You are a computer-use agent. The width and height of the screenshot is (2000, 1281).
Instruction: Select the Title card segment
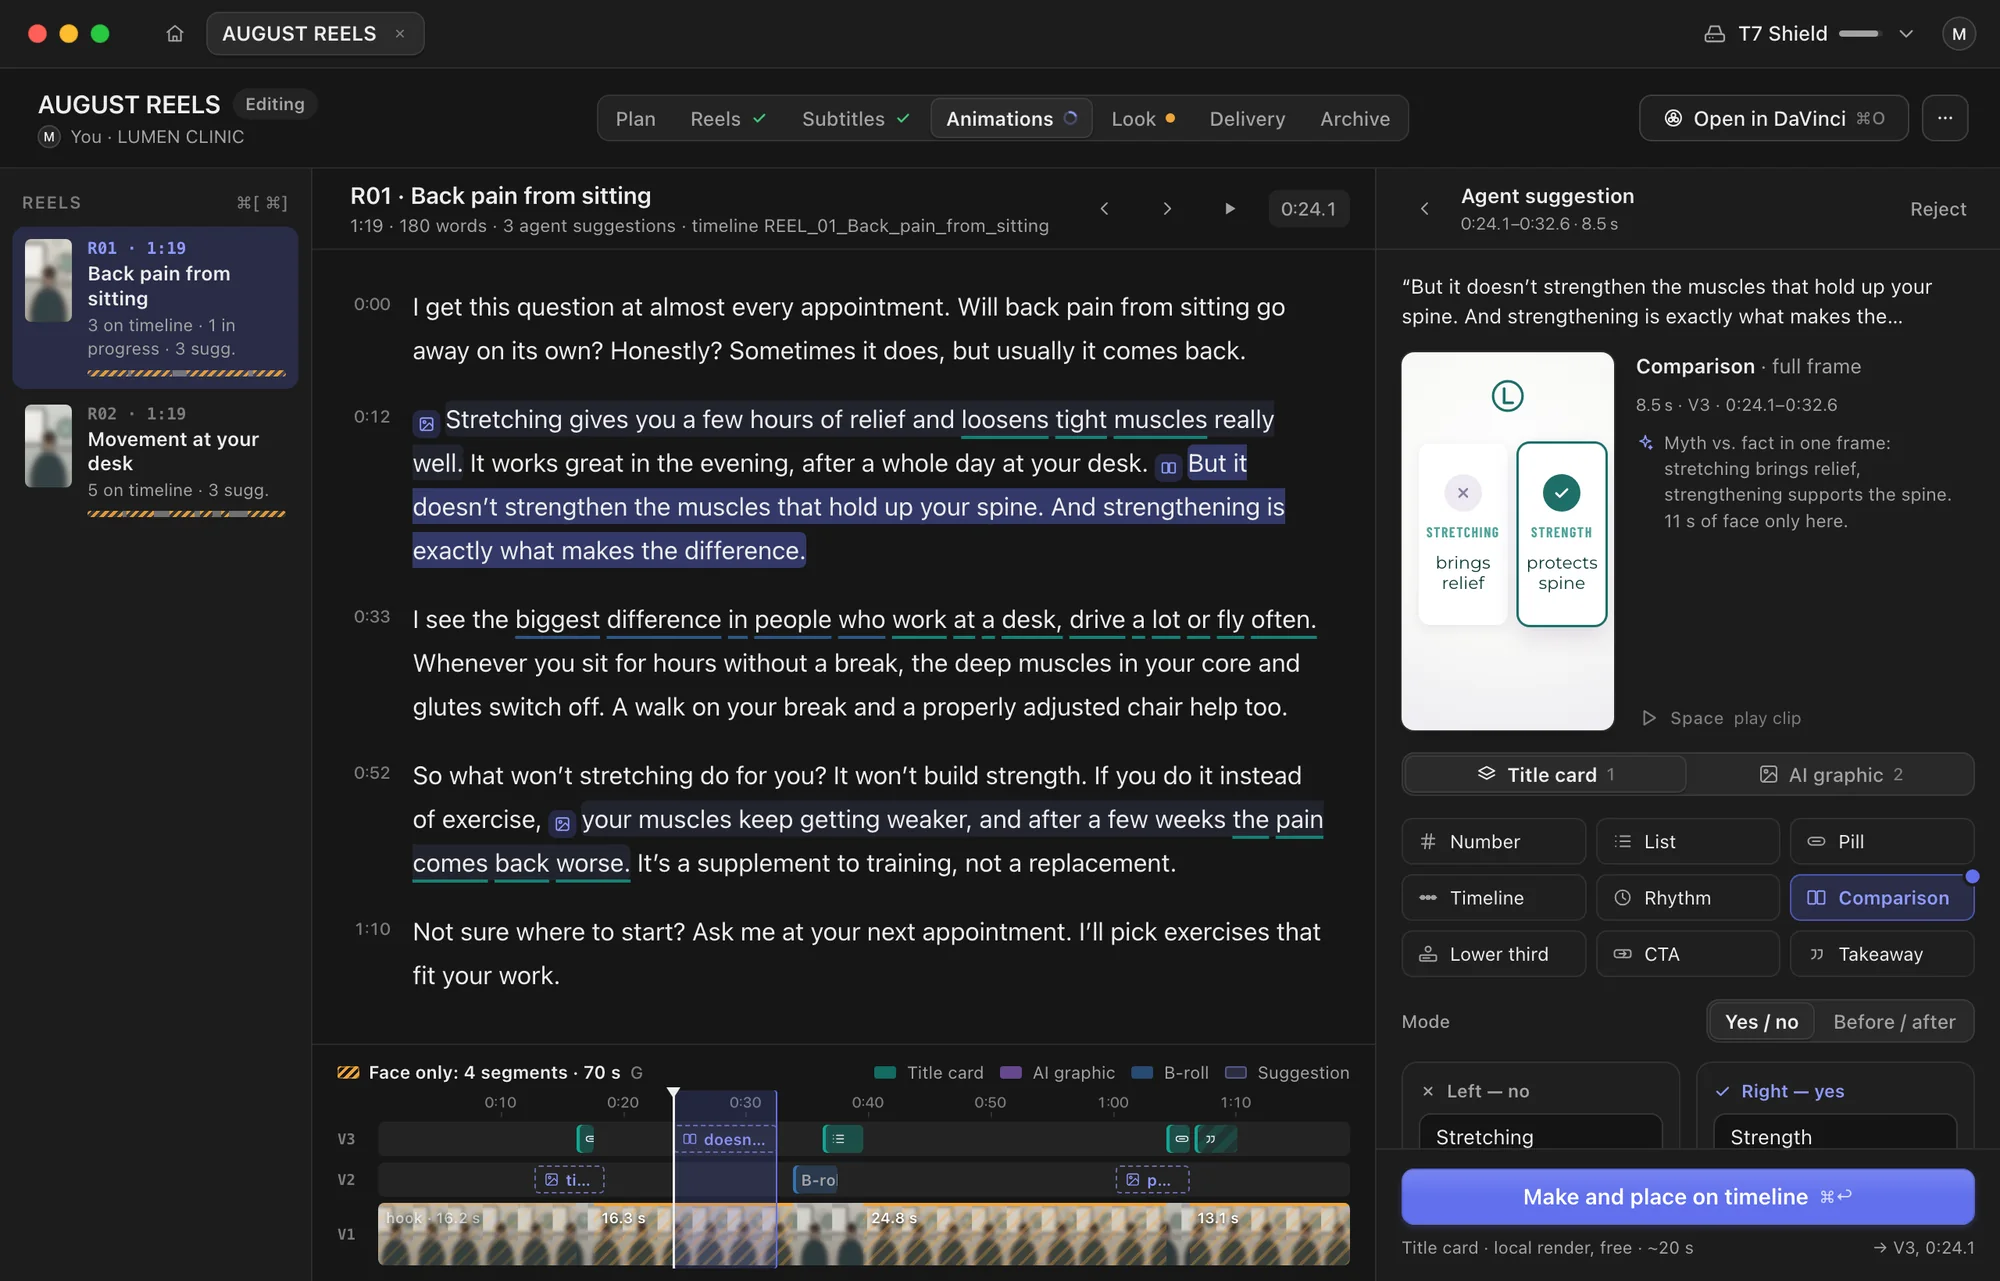tap(1545, 774)
